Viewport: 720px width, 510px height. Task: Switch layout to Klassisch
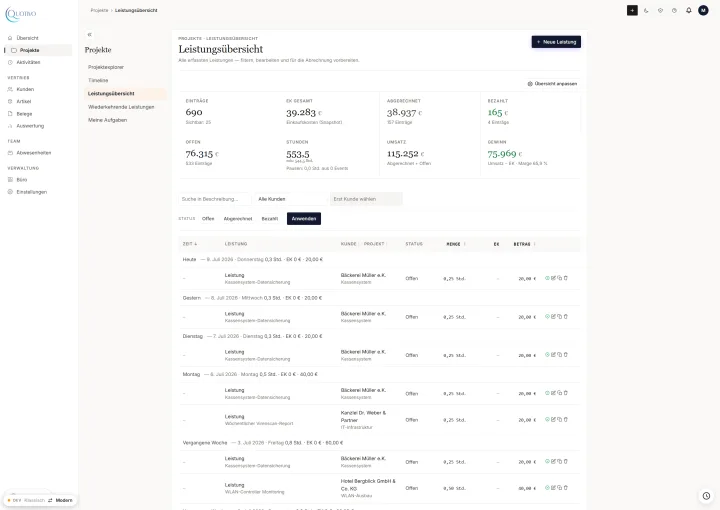[34, 500]
